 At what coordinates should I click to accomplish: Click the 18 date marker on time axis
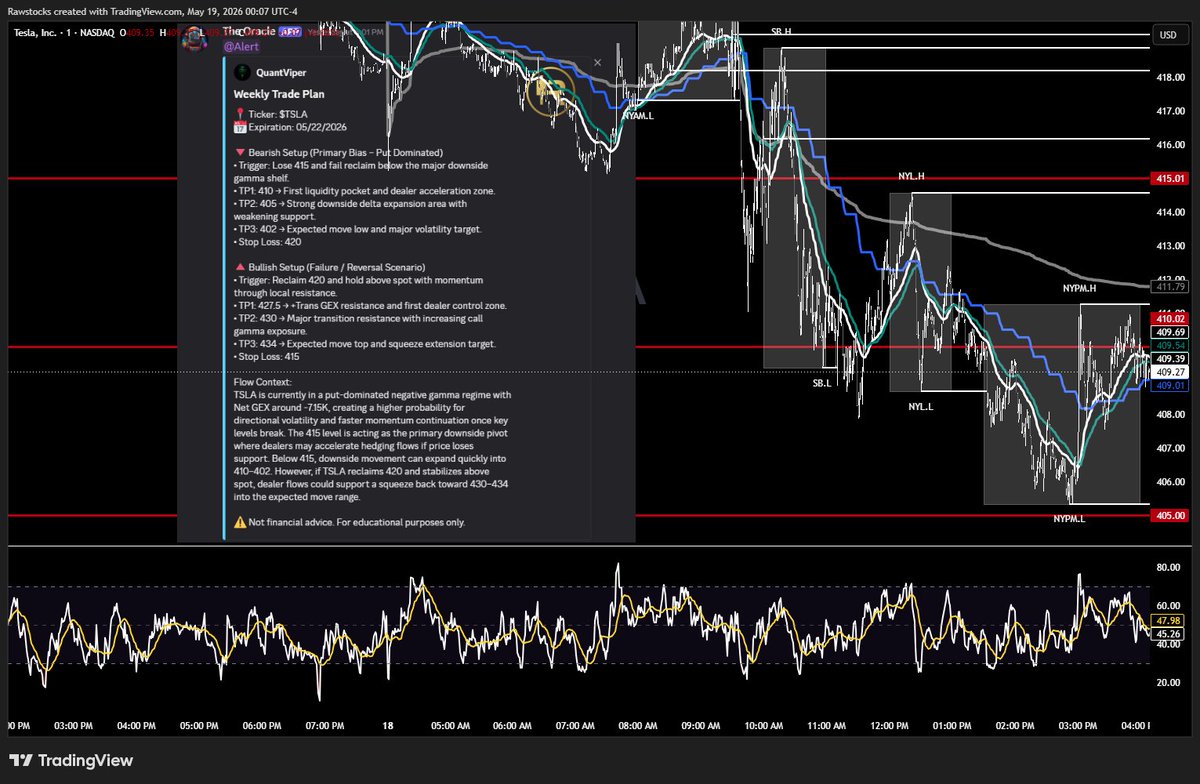[x=387, y=724]
